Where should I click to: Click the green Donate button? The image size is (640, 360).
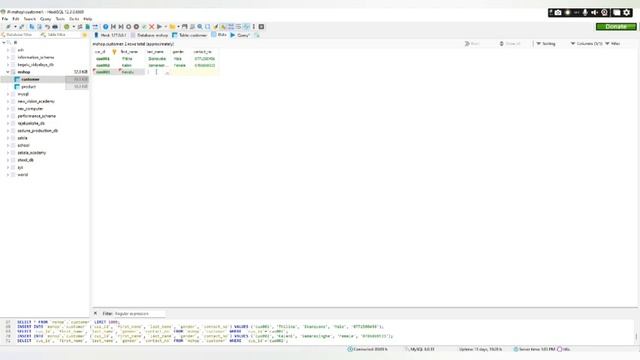point(616,27)
